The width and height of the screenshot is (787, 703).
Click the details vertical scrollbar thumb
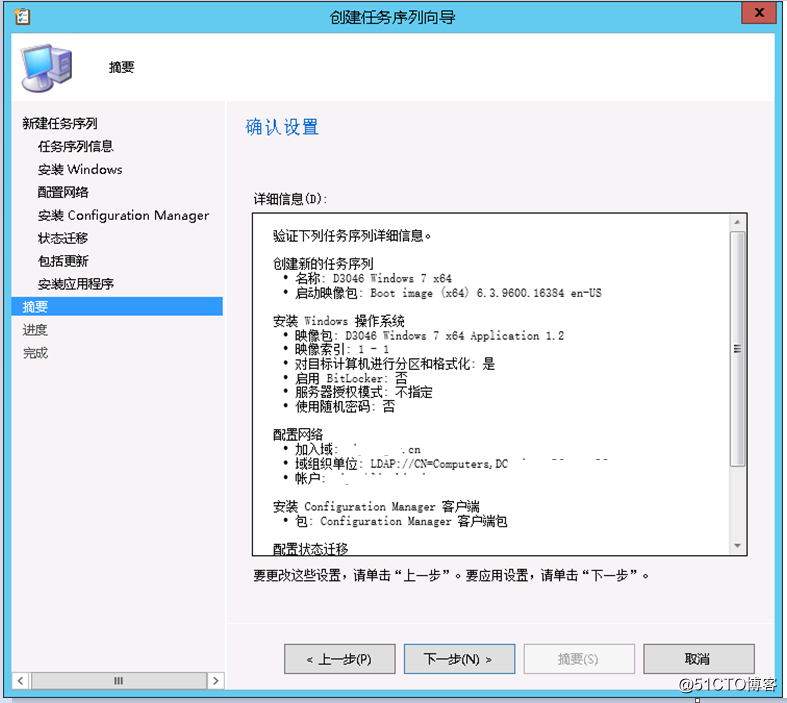tap(737, 349)
